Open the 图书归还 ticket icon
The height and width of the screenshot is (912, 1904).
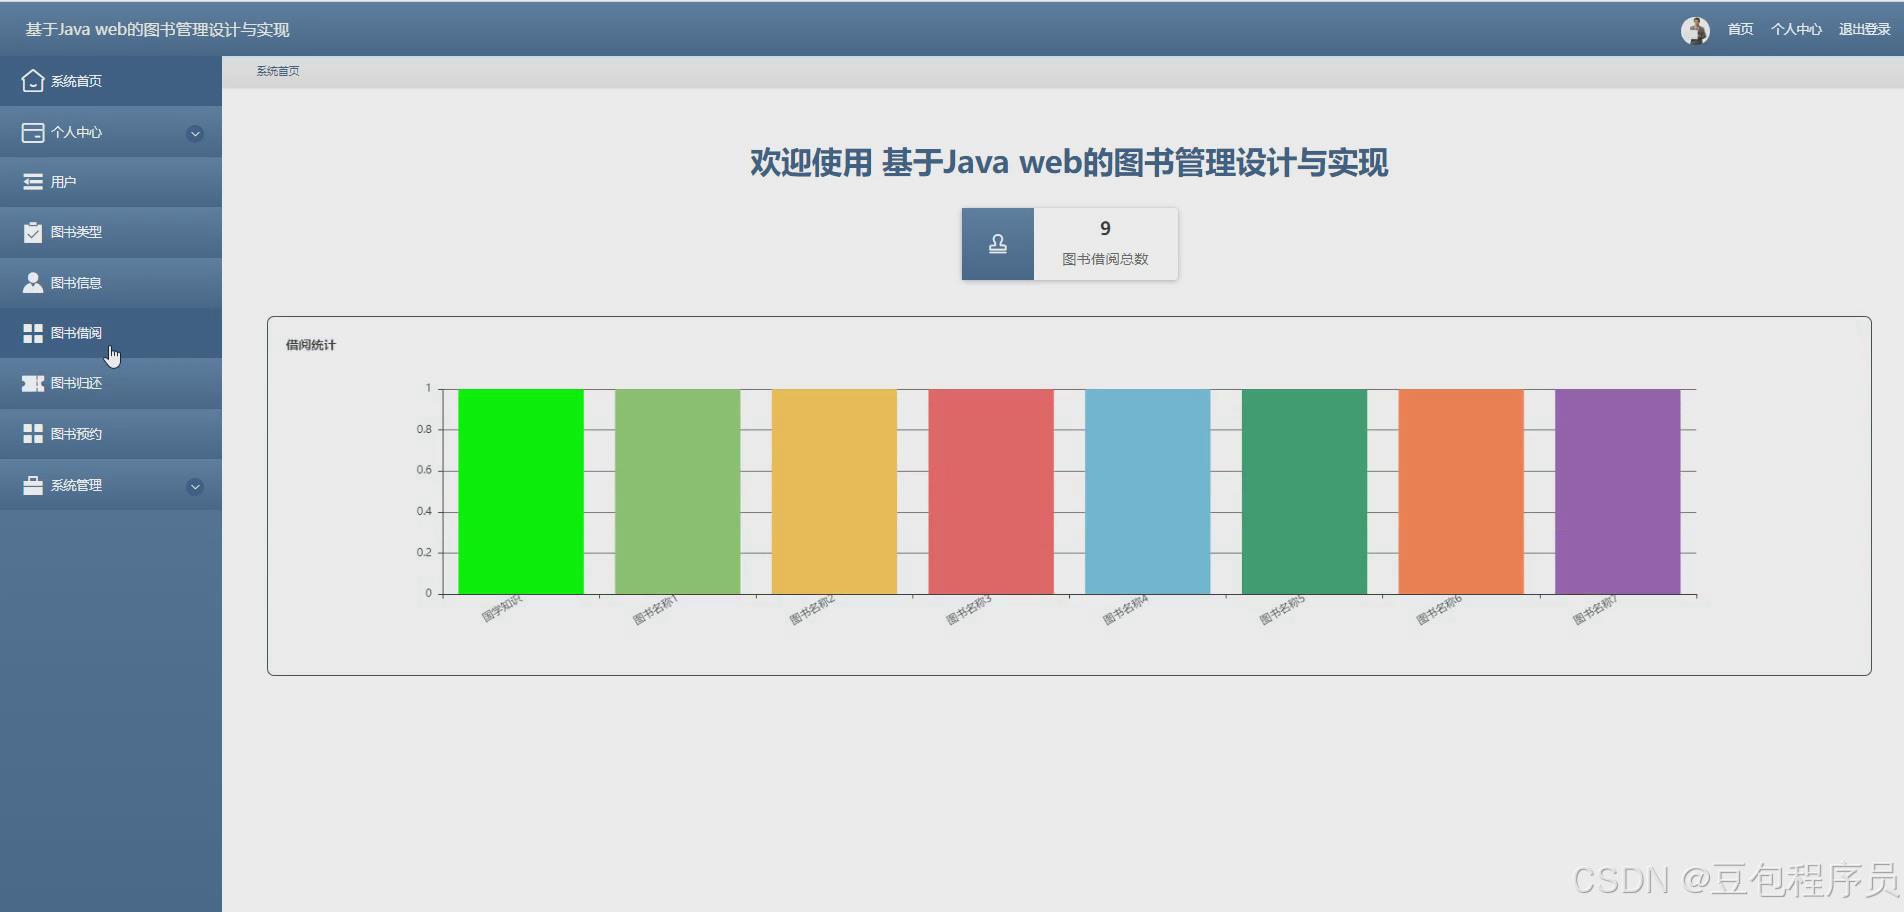[x=33, y=383]
